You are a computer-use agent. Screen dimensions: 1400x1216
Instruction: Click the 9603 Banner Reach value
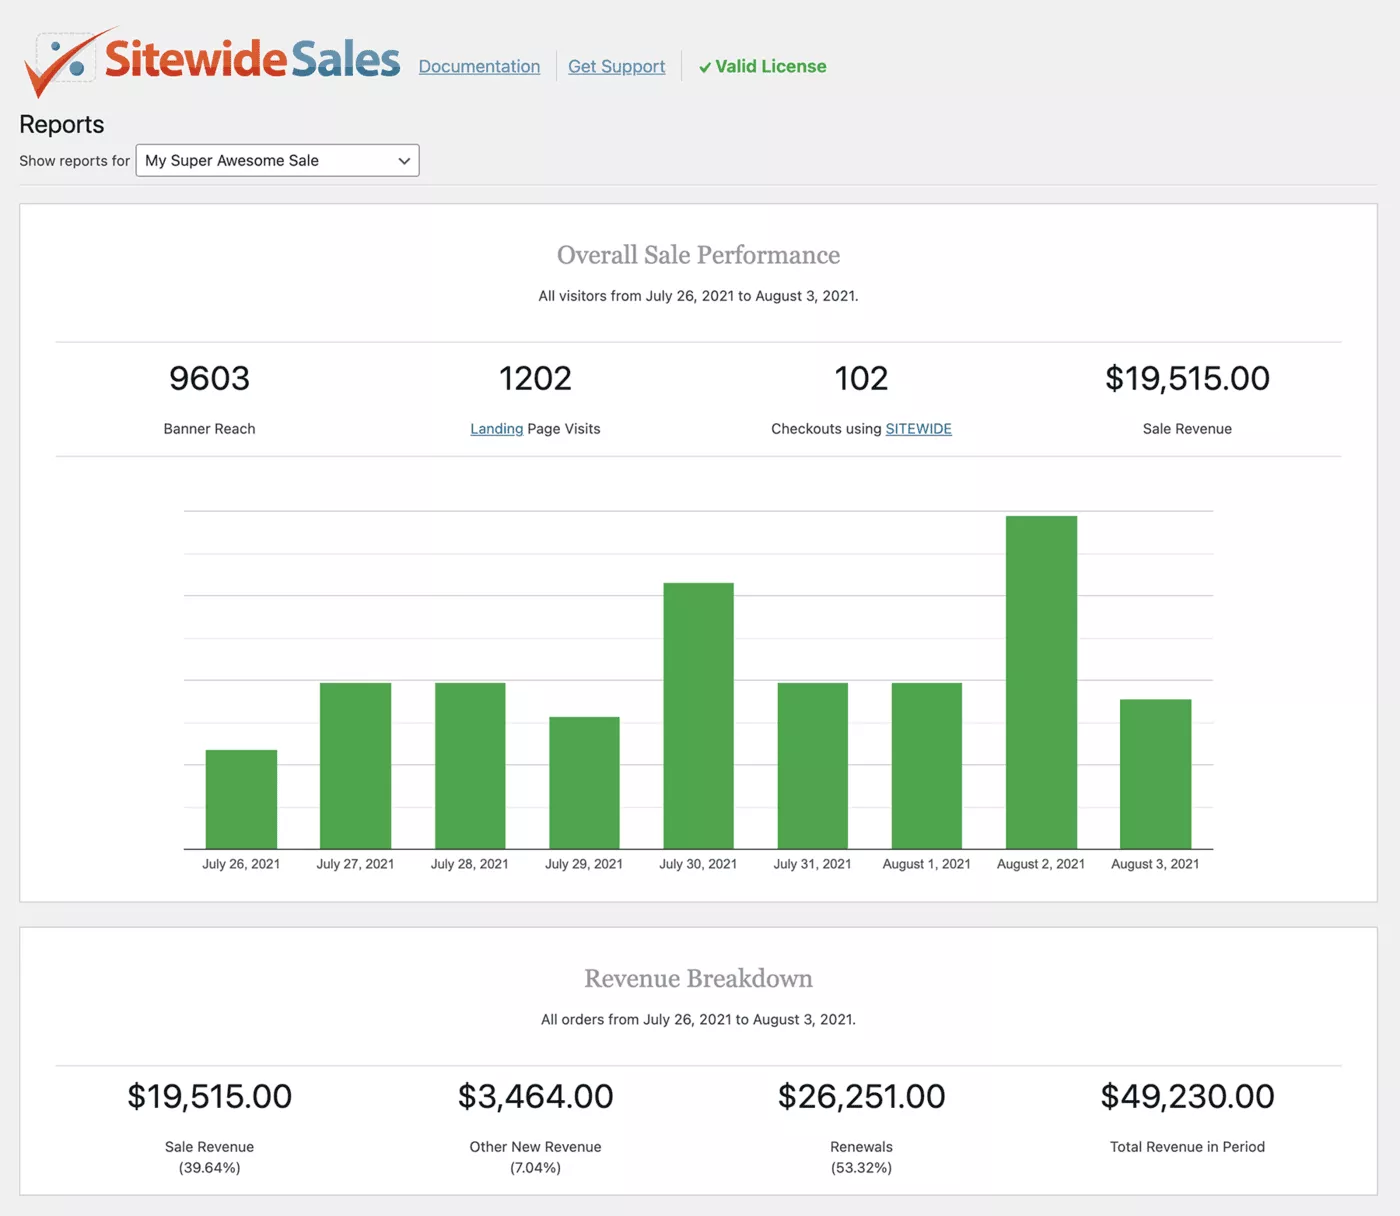pos(209,378)
